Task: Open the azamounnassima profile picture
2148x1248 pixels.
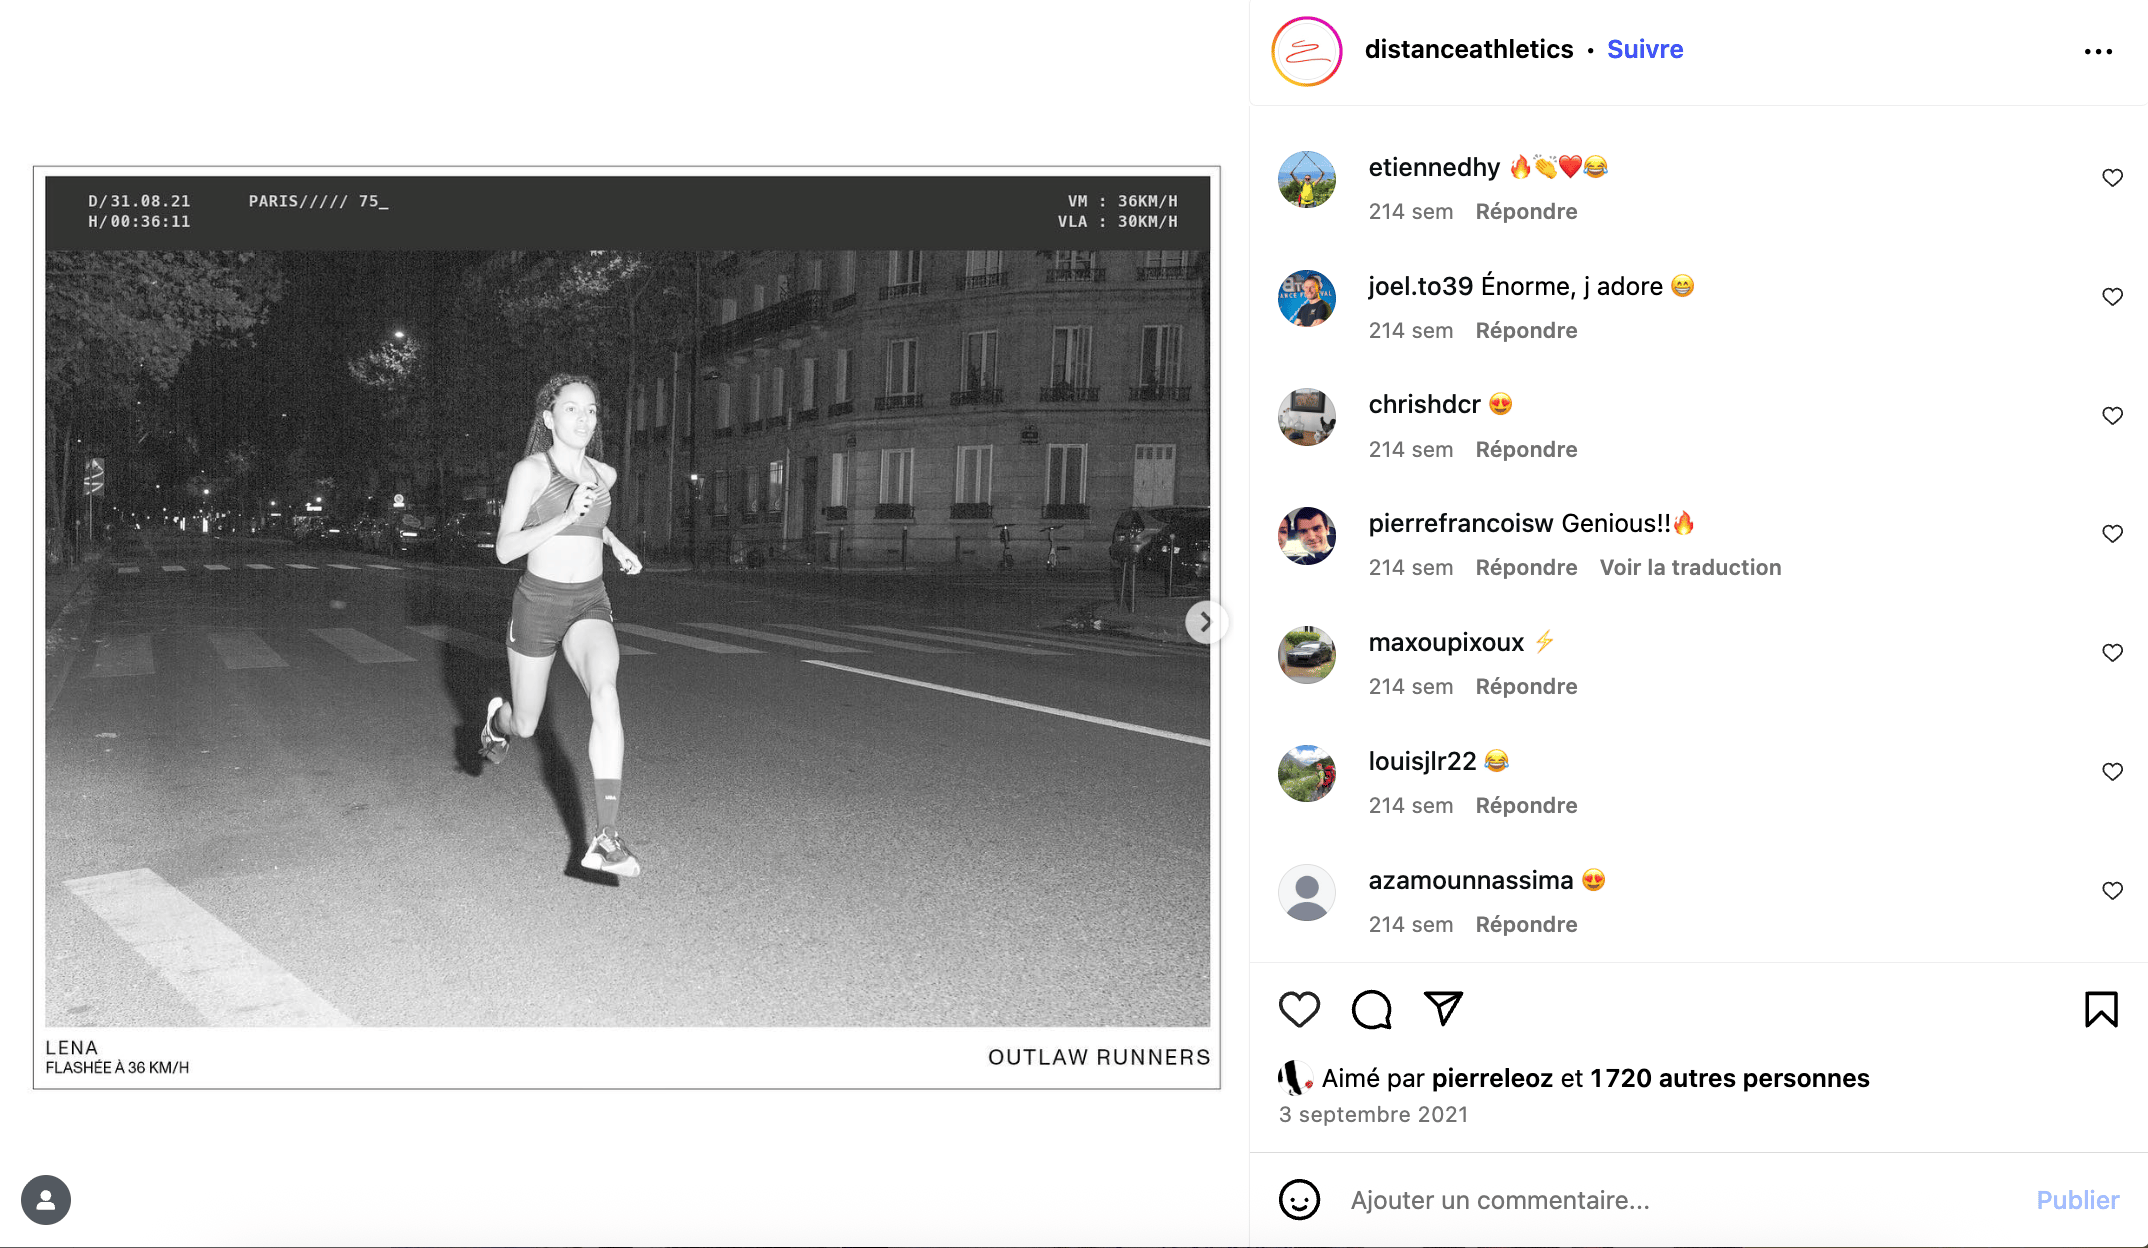Action: pyautogui.click(x=1306, y=892)
